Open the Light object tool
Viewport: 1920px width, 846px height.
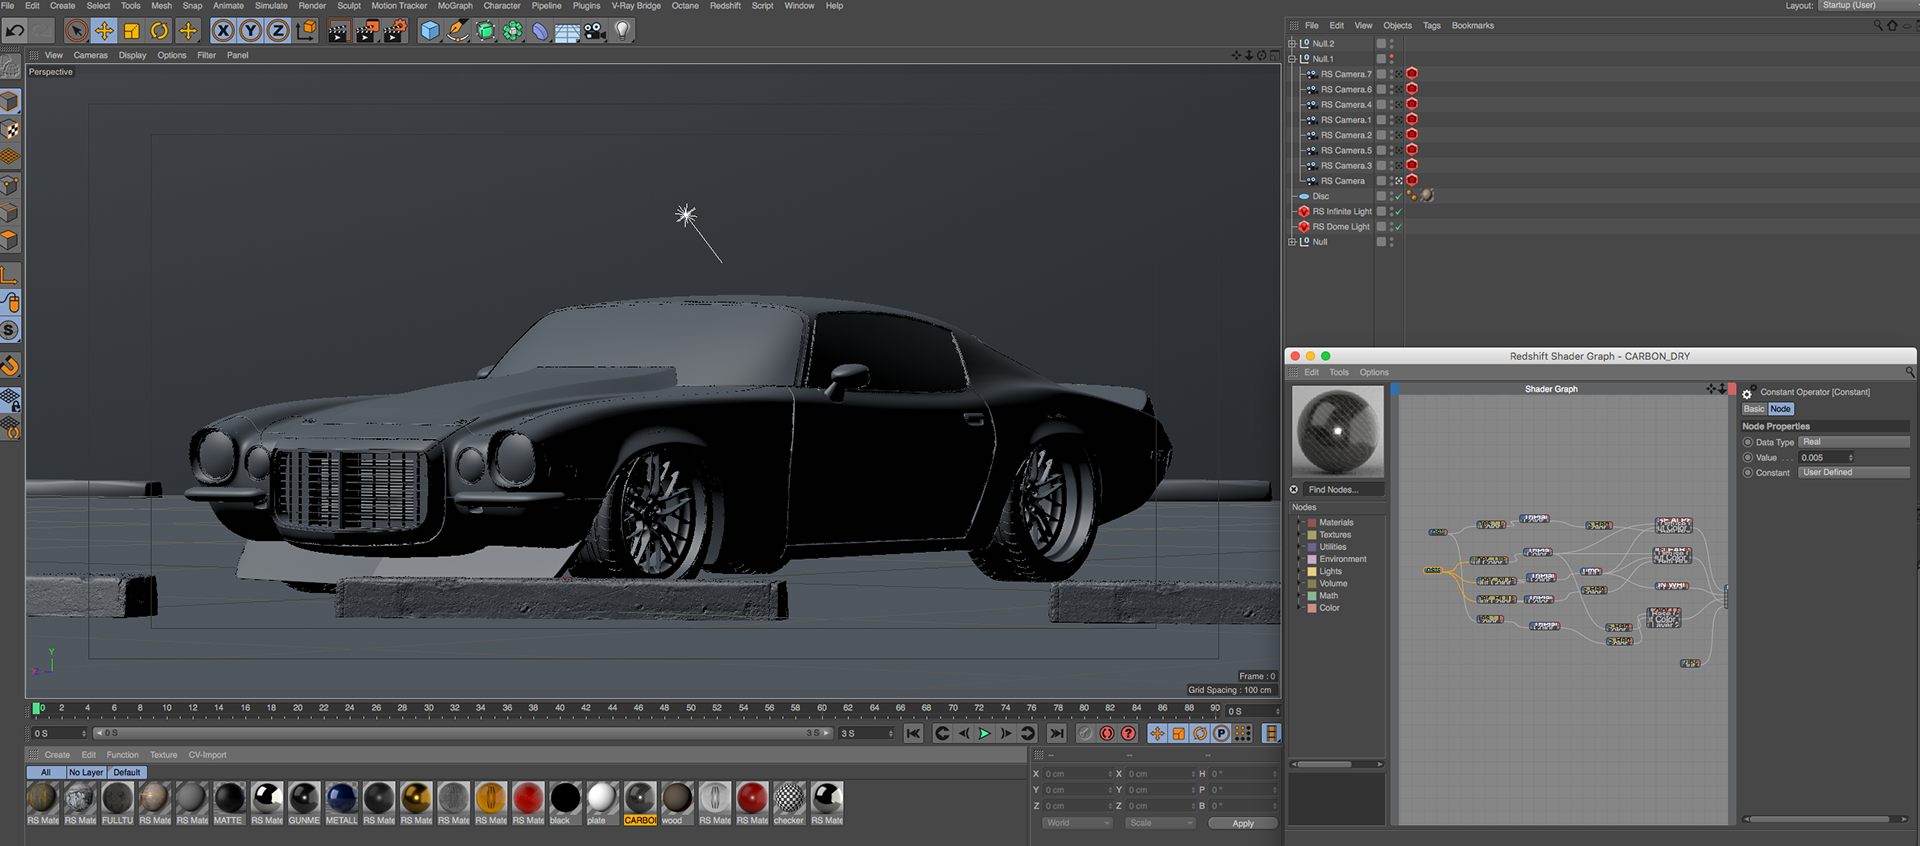click(622, 31)
